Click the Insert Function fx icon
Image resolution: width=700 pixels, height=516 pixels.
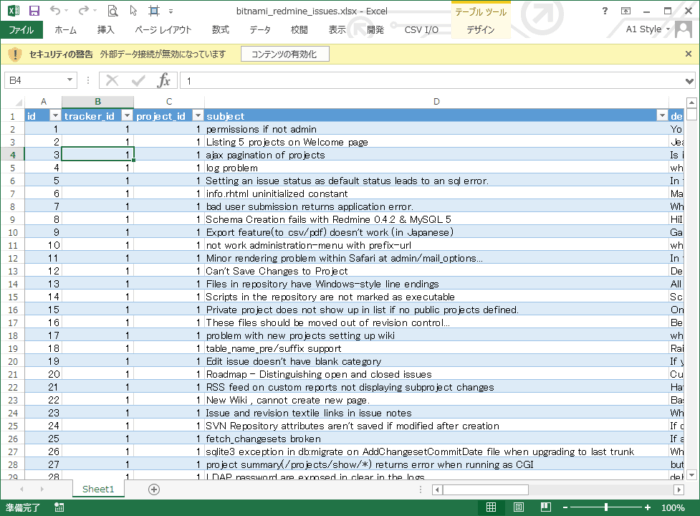pyautogui.click(x=164, y=80)
